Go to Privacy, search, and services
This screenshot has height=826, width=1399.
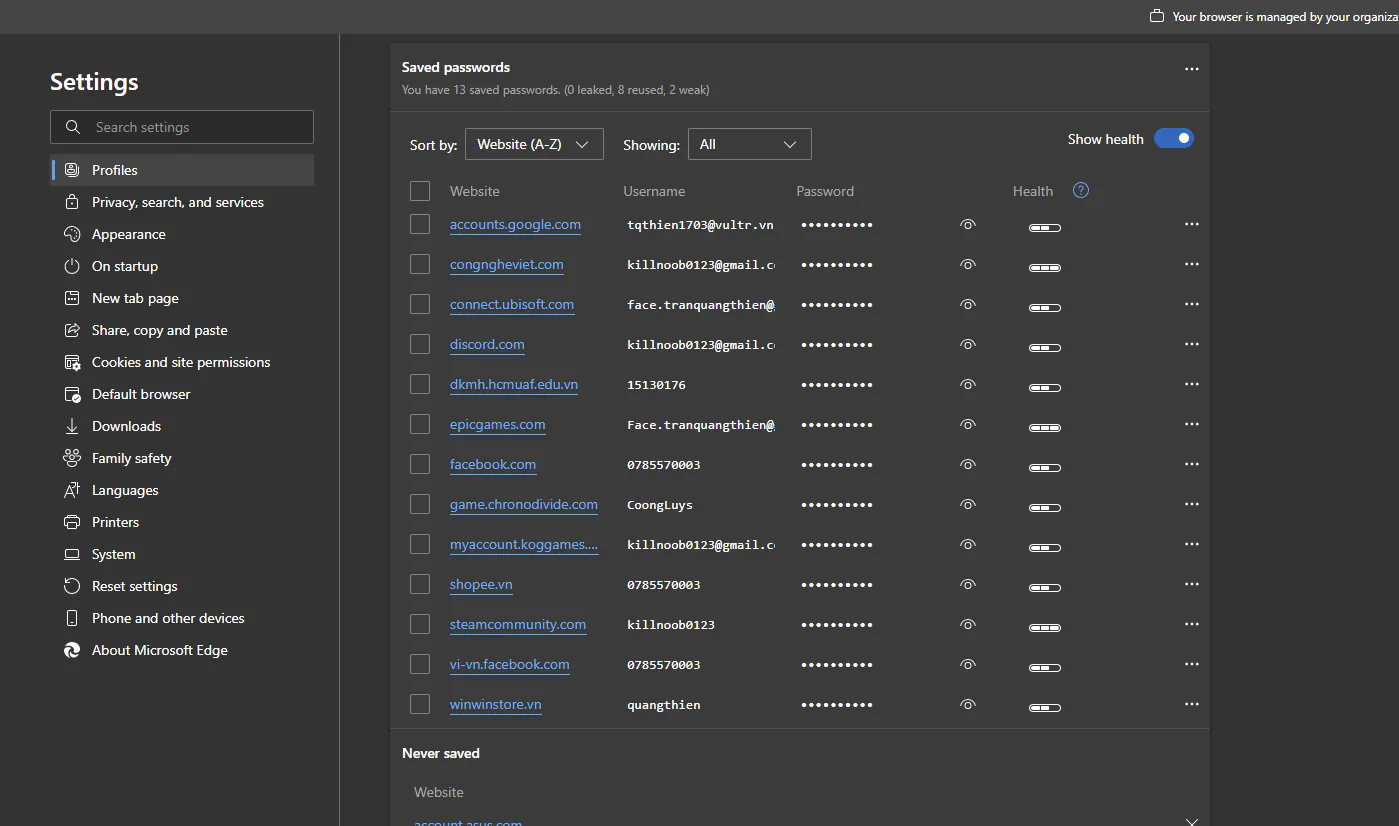click(183, 202)
